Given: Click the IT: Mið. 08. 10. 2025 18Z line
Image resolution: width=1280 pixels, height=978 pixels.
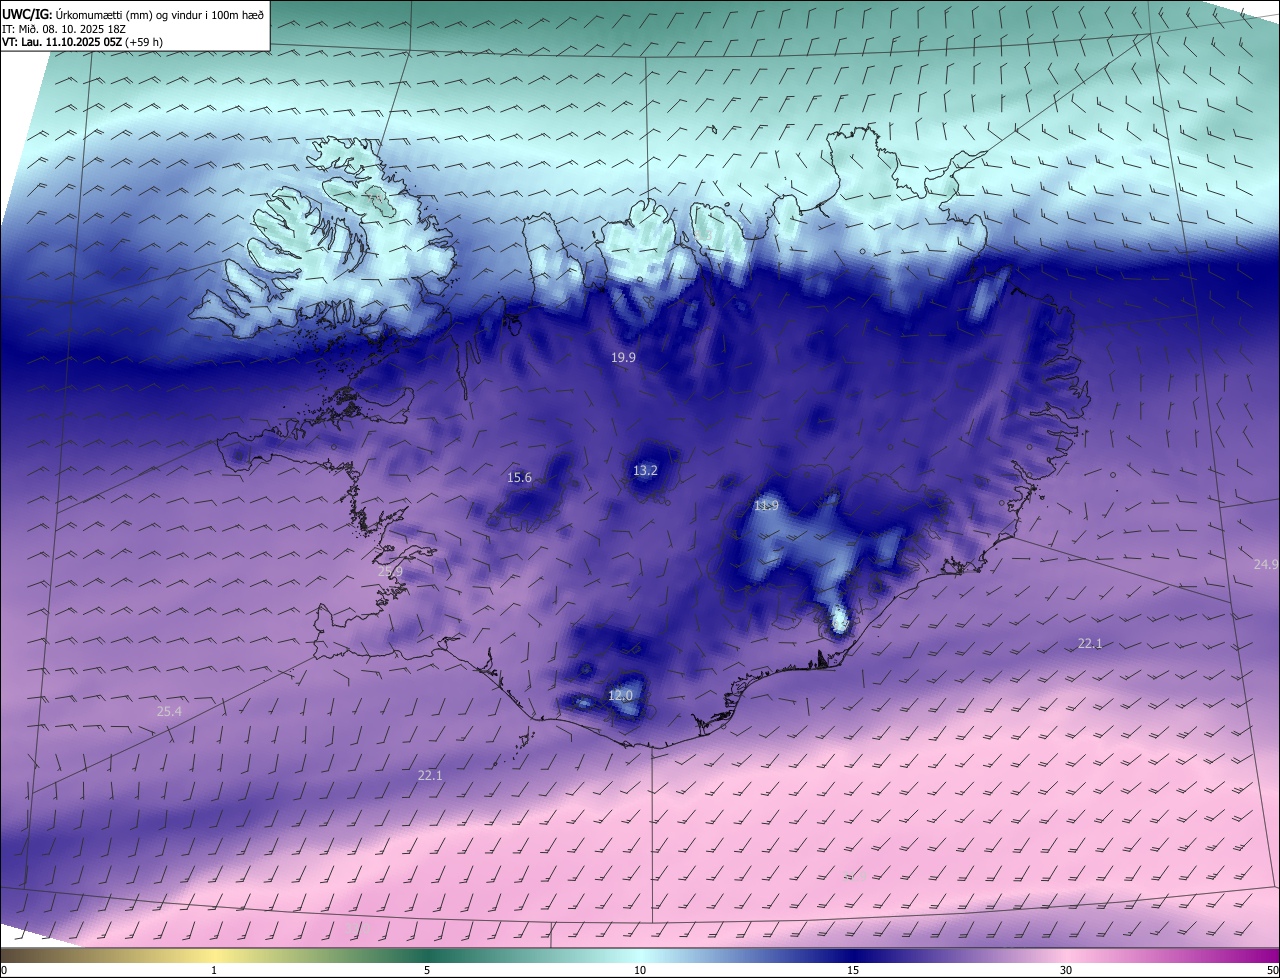Looking at the screenshot, I should [x=64, y=28].
